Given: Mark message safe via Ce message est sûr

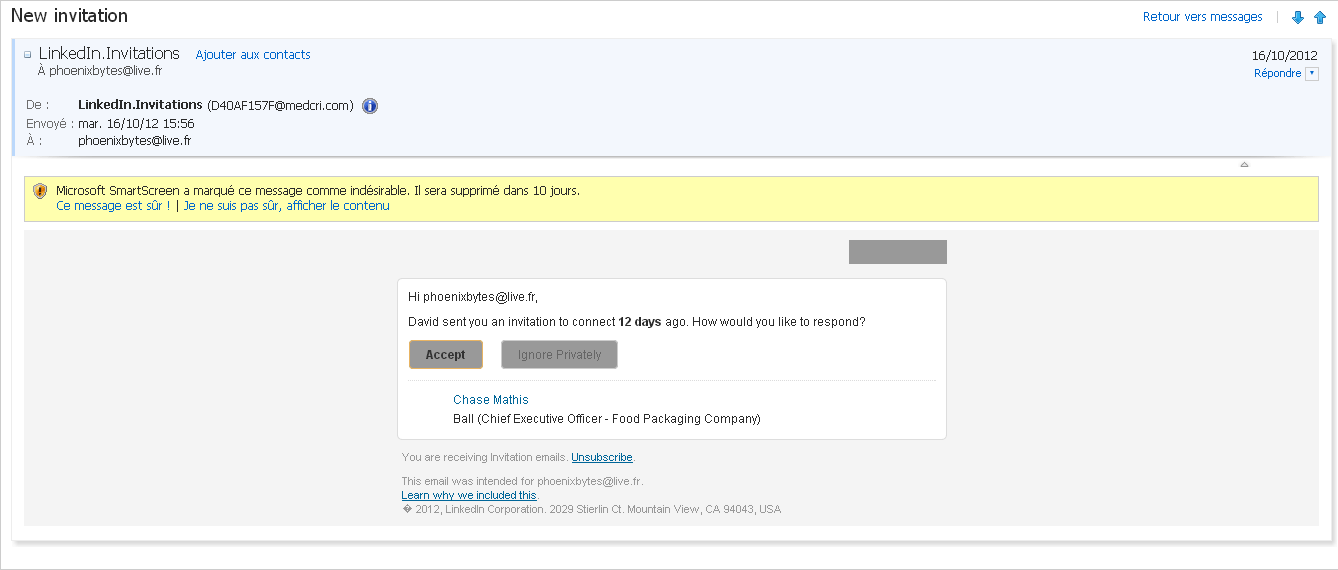Looking at the screenshot, I should [x=113, y=206].
